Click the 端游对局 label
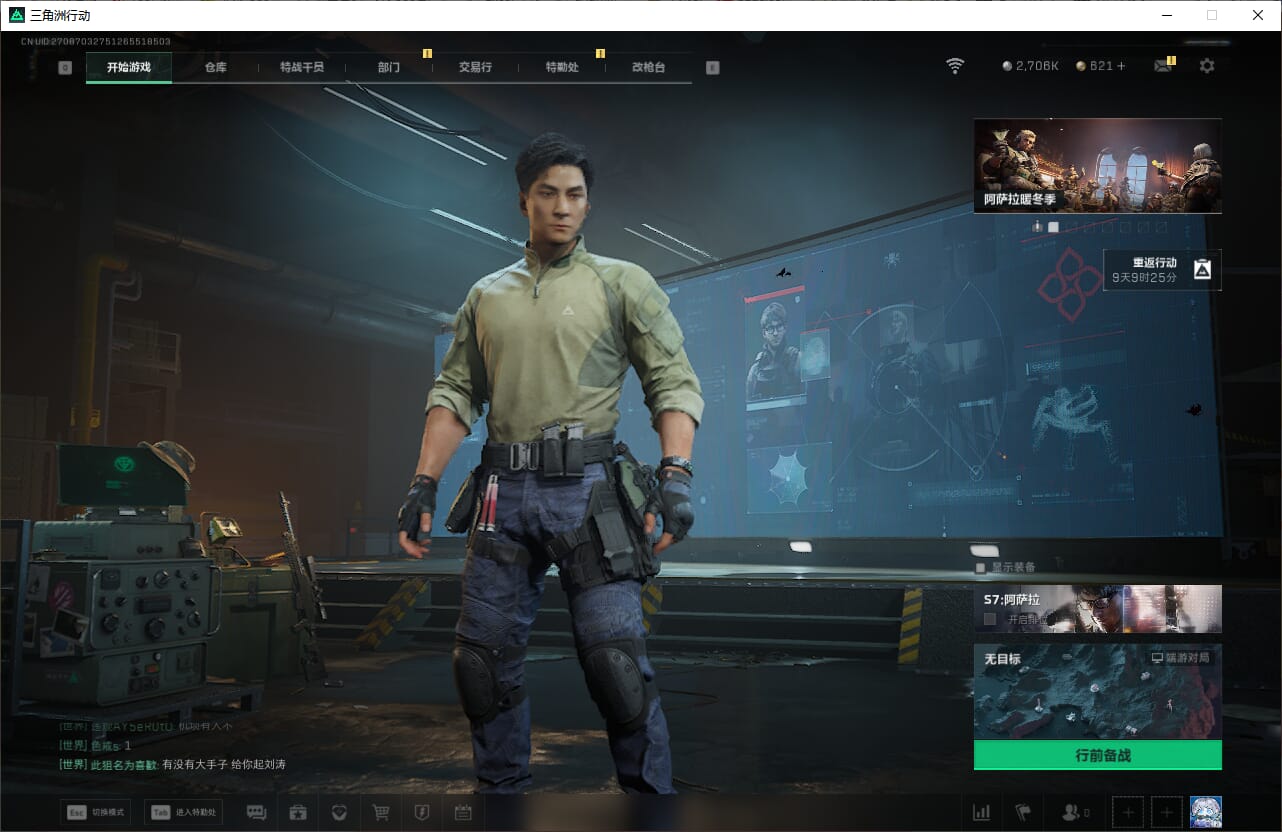 (x=1188, y=659)
